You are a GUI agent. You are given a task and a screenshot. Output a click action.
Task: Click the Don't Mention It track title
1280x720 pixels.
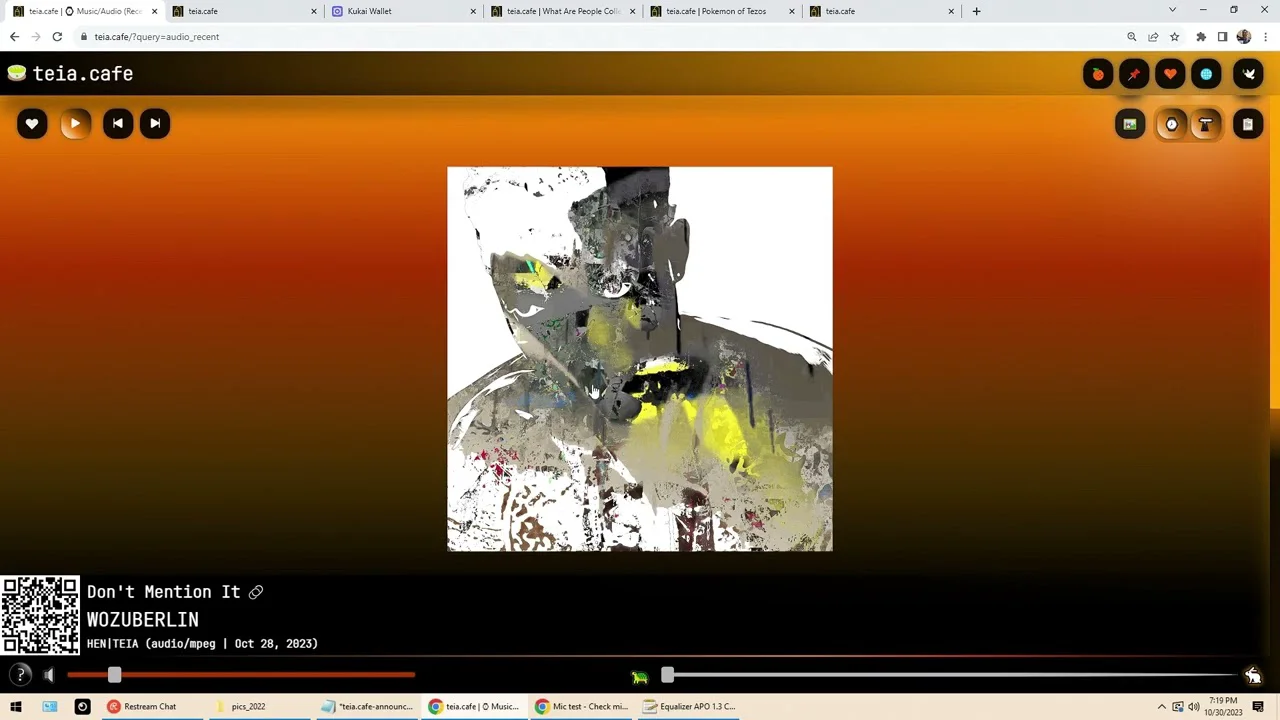click(163, 592)
